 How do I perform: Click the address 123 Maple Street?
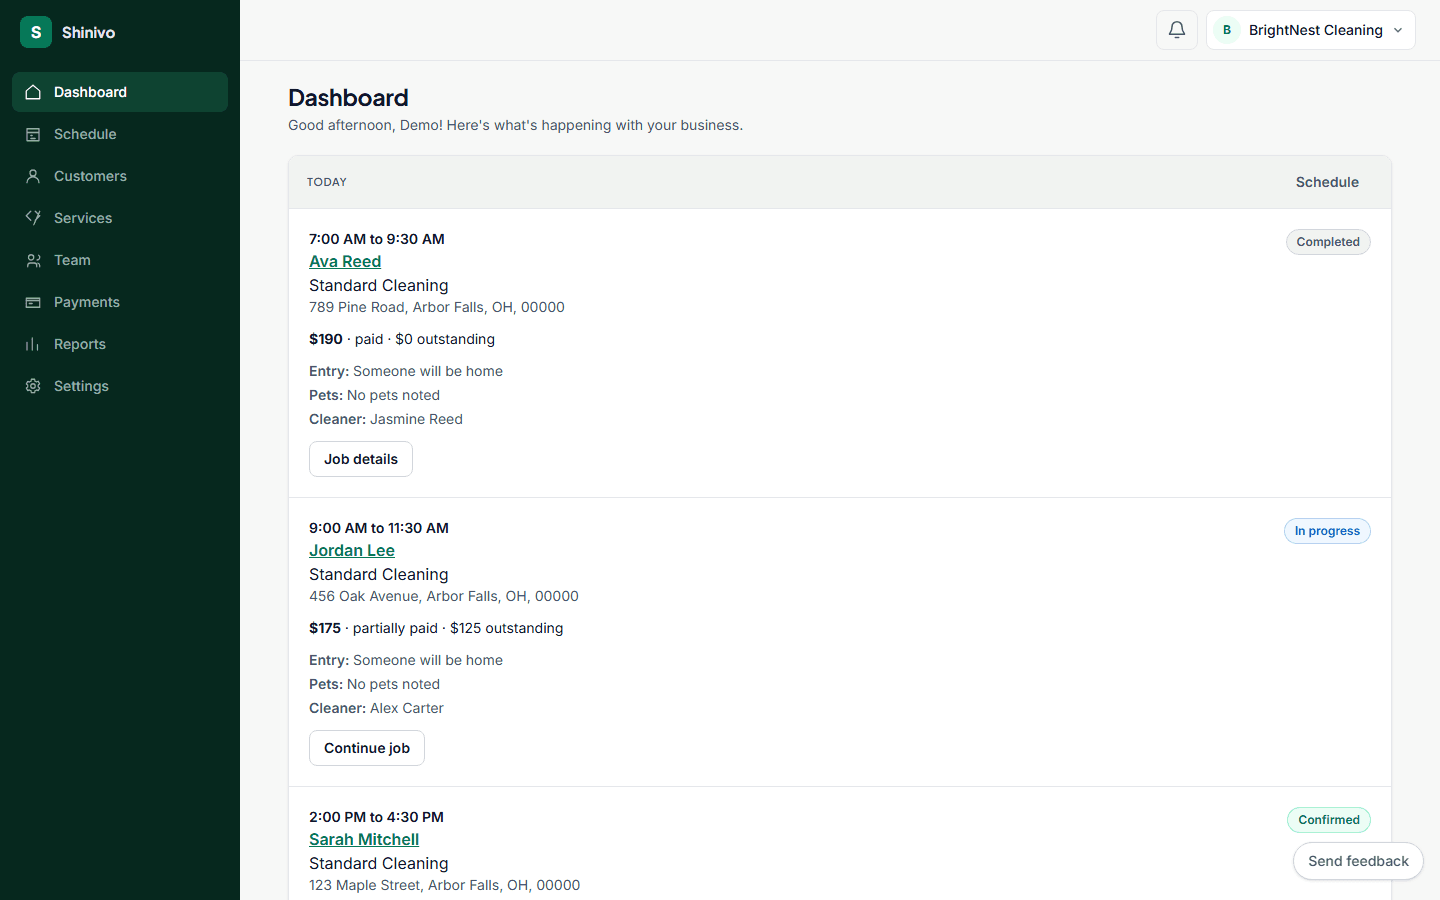coord(445,885)
